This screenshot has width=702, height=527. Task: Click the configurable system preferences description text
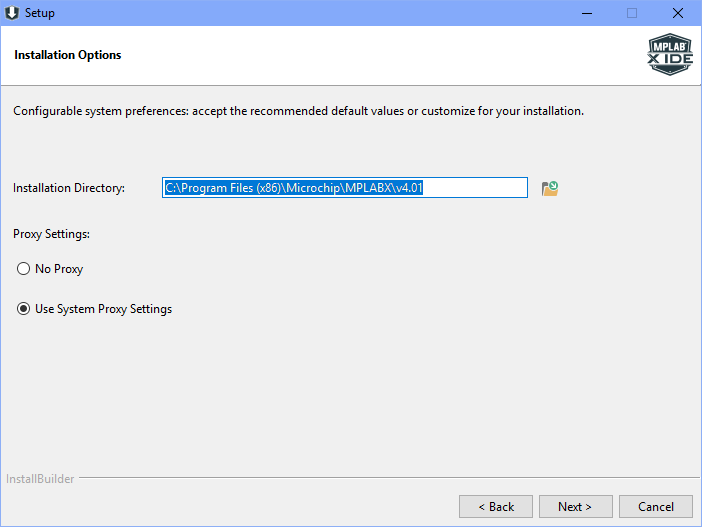tap(298, 111)
